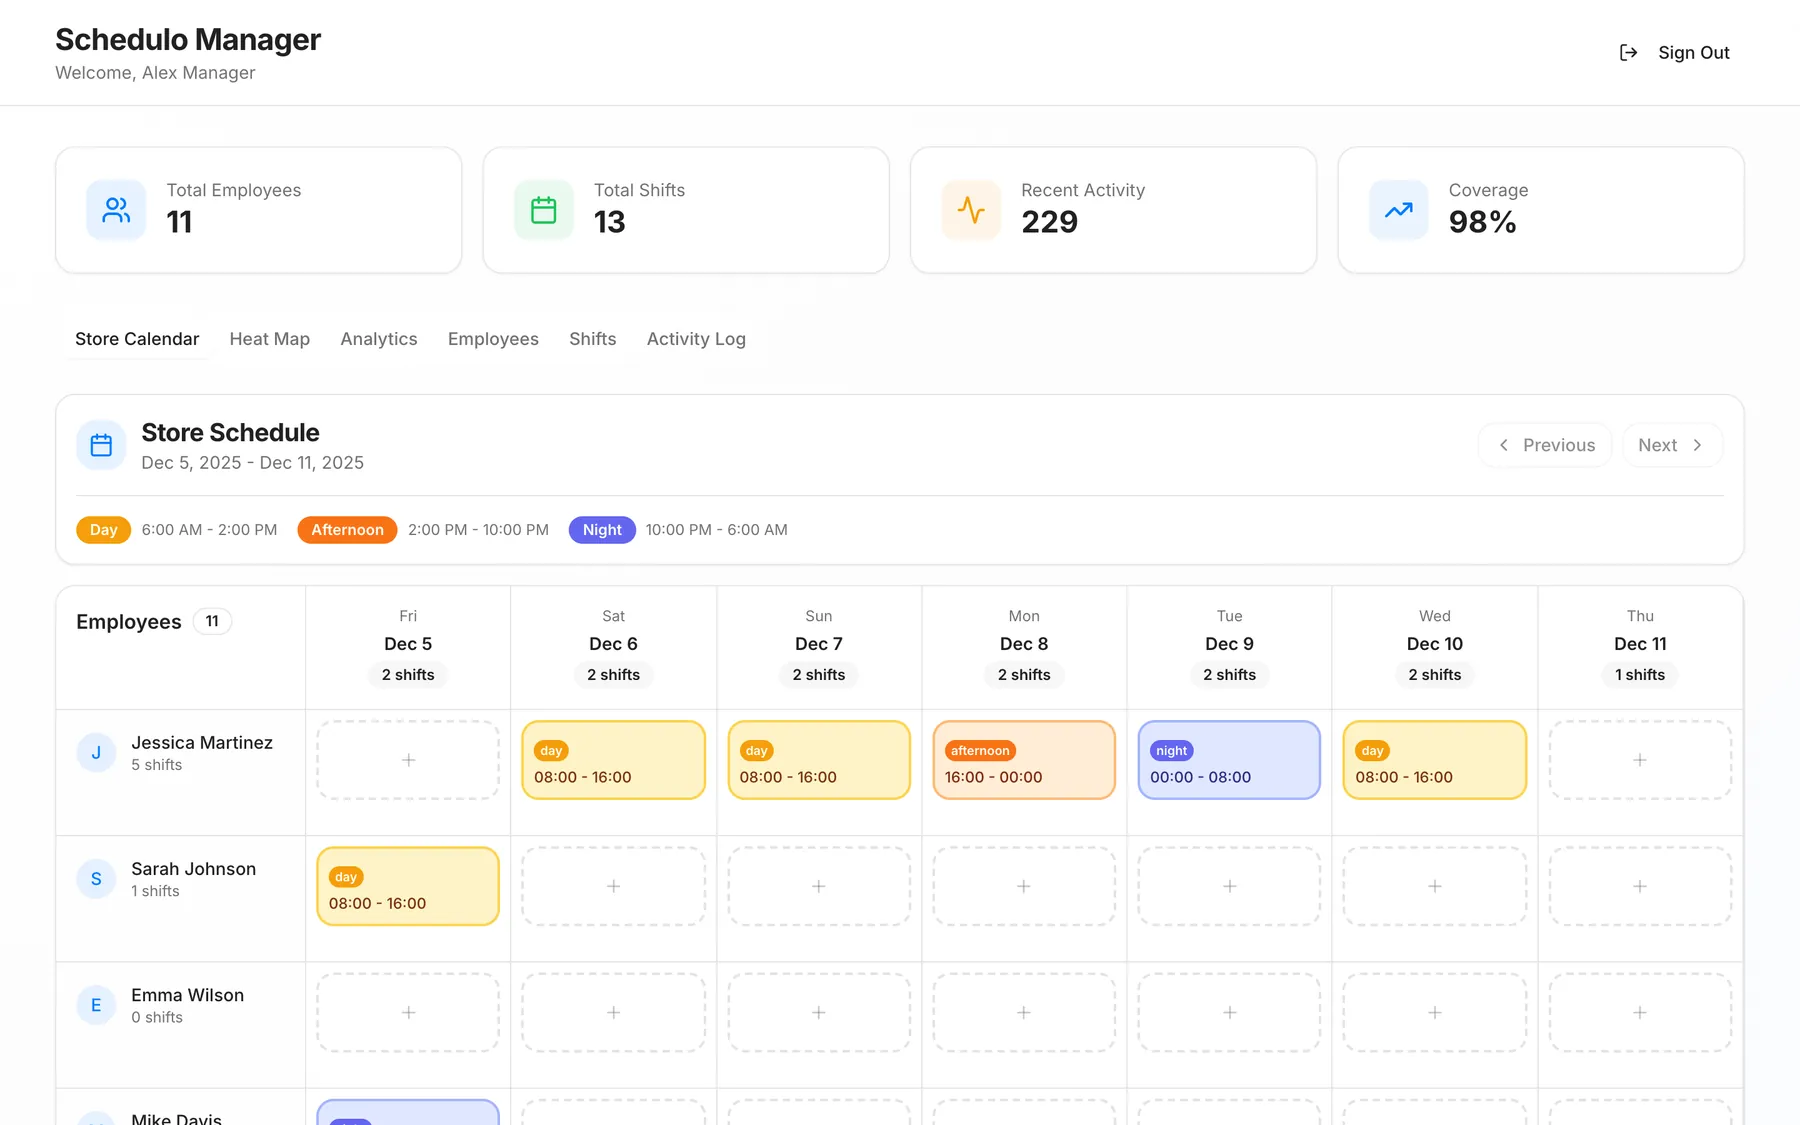
Task: Click the Sign Out logout icon
Action: point(1628,53)
